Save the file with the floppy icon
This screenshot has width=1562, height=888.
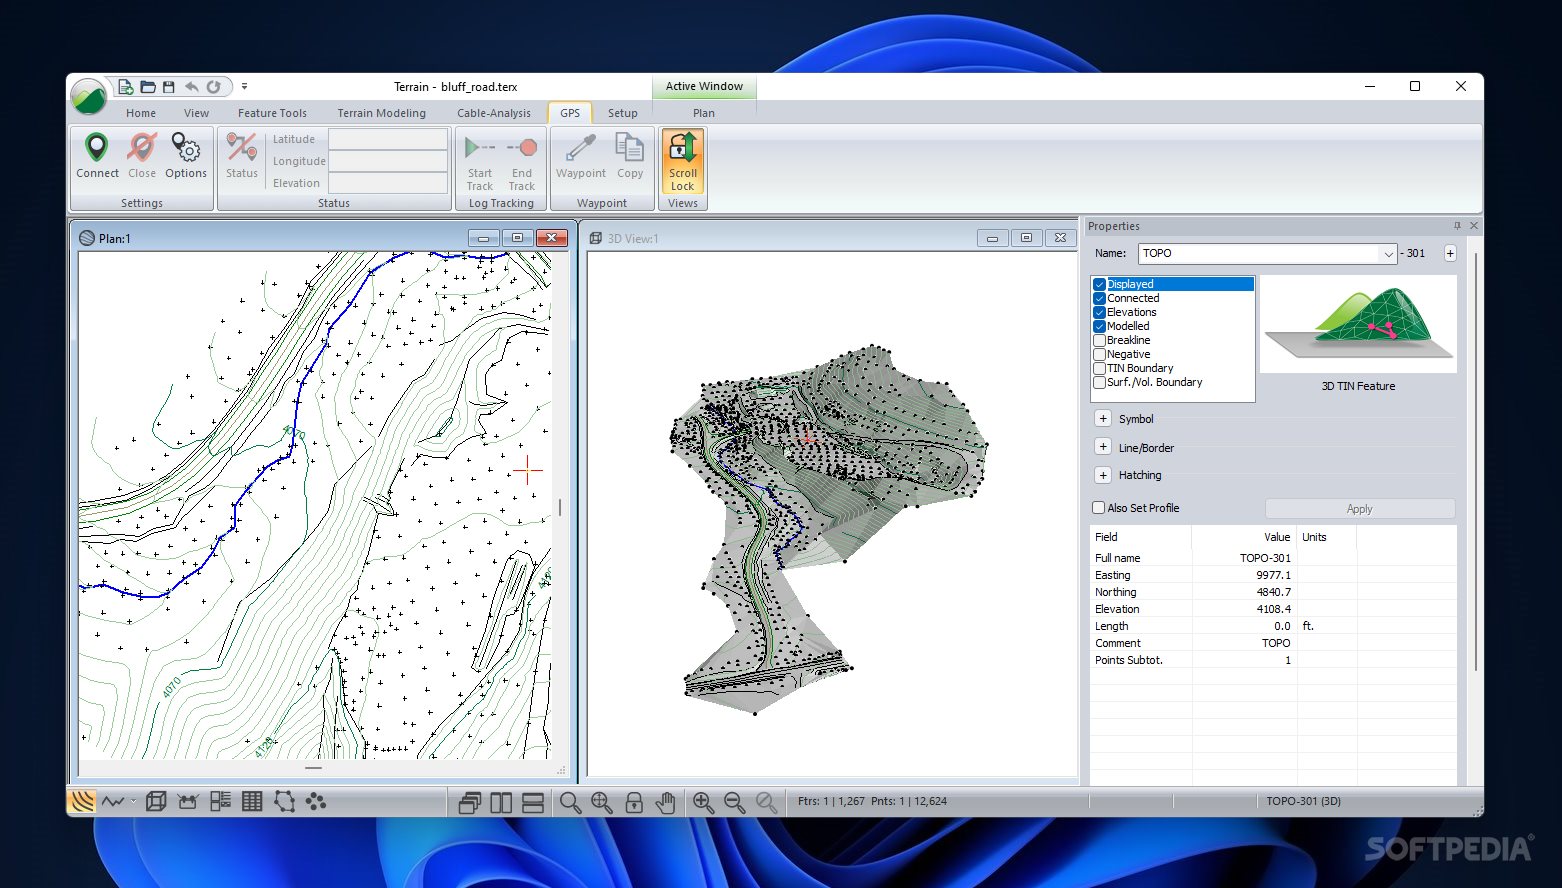pyautogui.click(x=169, y=87)
